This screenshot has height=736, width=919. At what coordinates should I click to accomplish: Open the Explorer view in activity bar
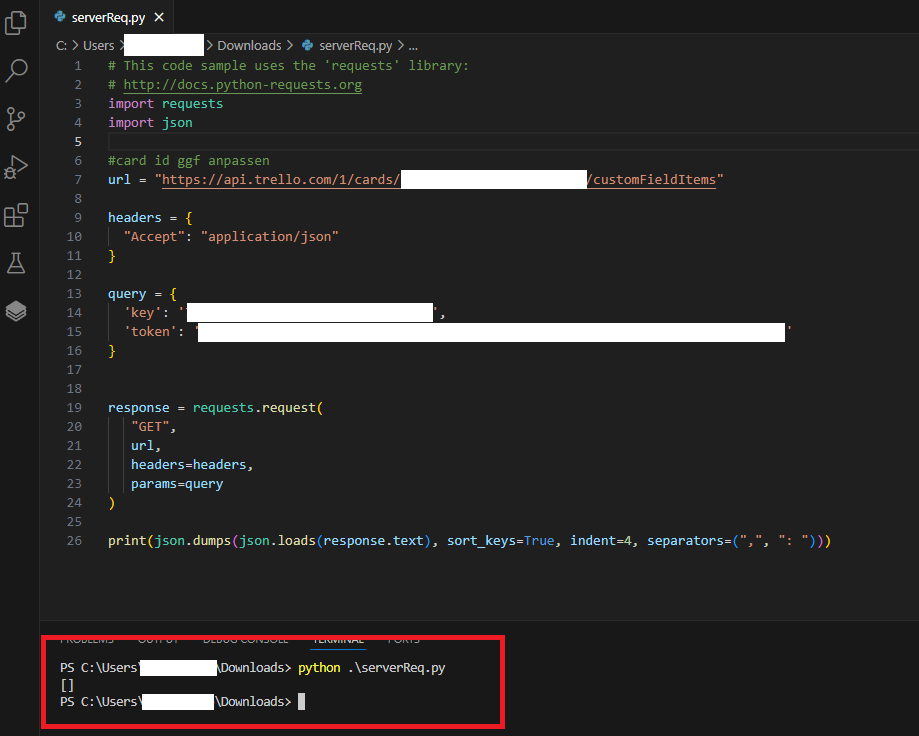(16, 23)
